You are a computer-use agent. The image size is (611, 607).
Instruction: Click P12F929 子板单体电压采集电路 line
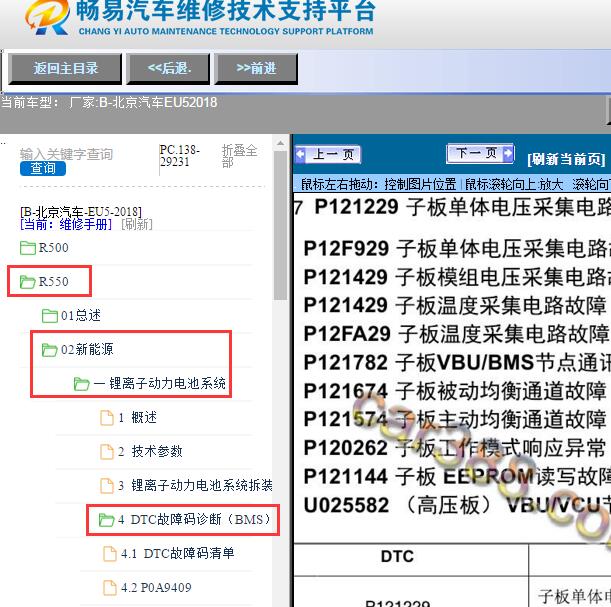(x=457, y=249)
